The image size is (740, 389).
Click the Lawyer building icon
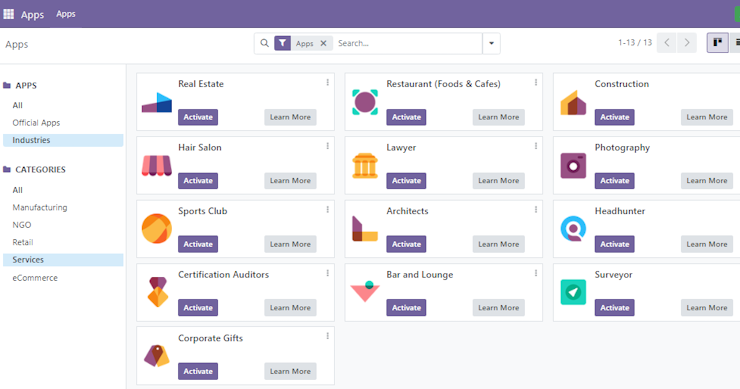(365, 166)
